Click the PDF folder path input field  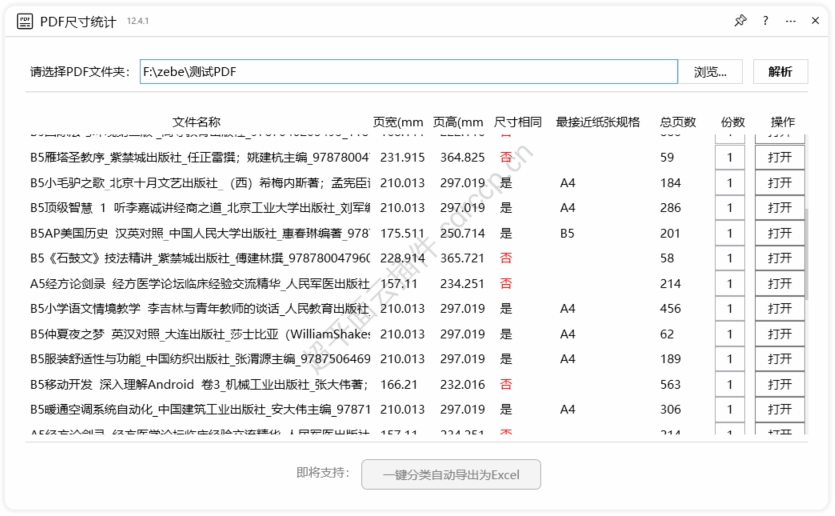click(x=408, y=71)
